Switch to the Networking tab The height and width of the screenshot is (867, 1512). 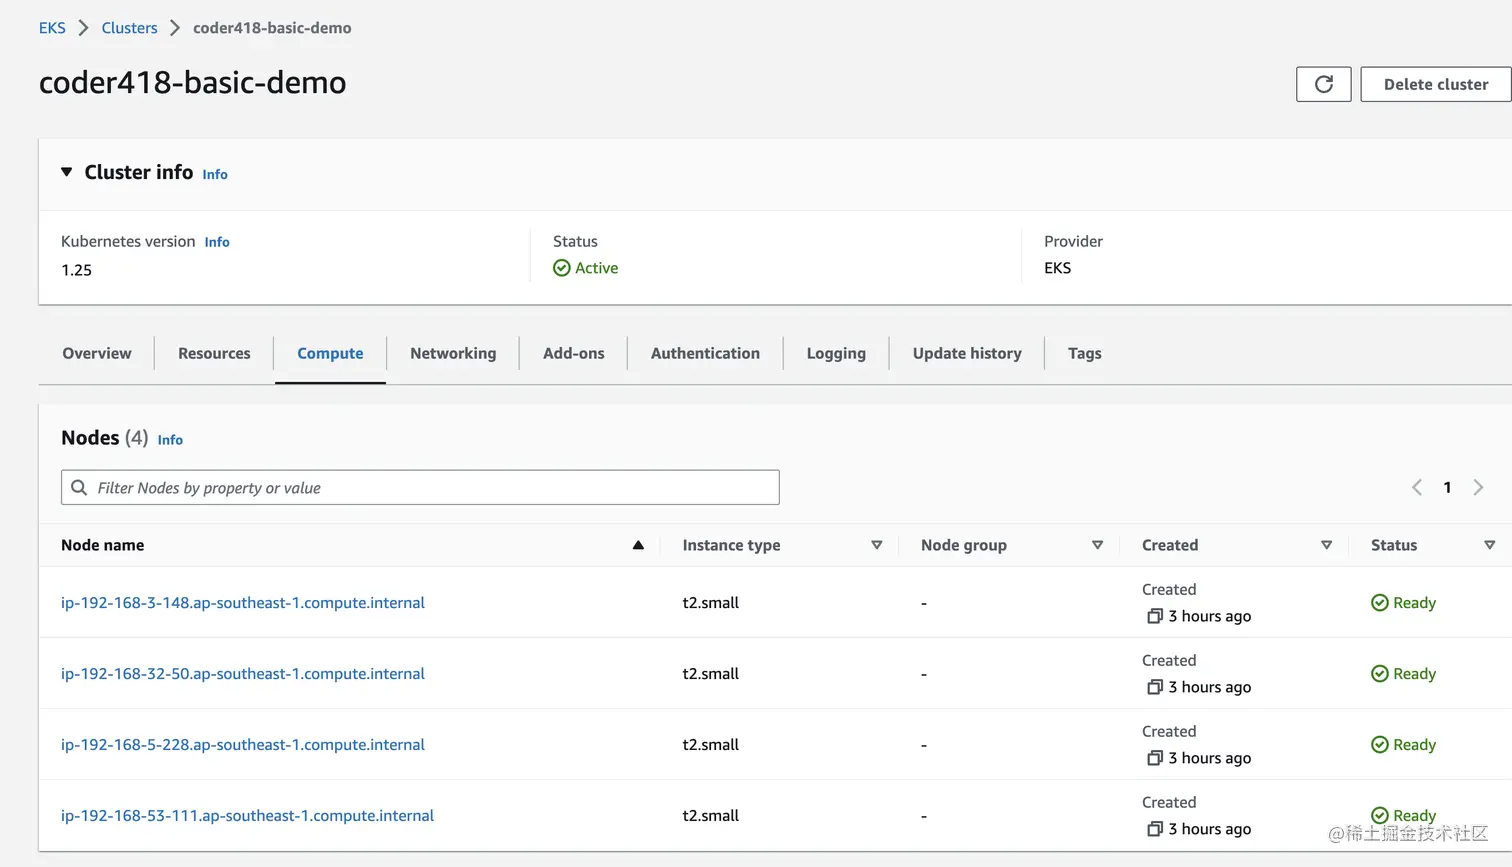tap(453, 353)
